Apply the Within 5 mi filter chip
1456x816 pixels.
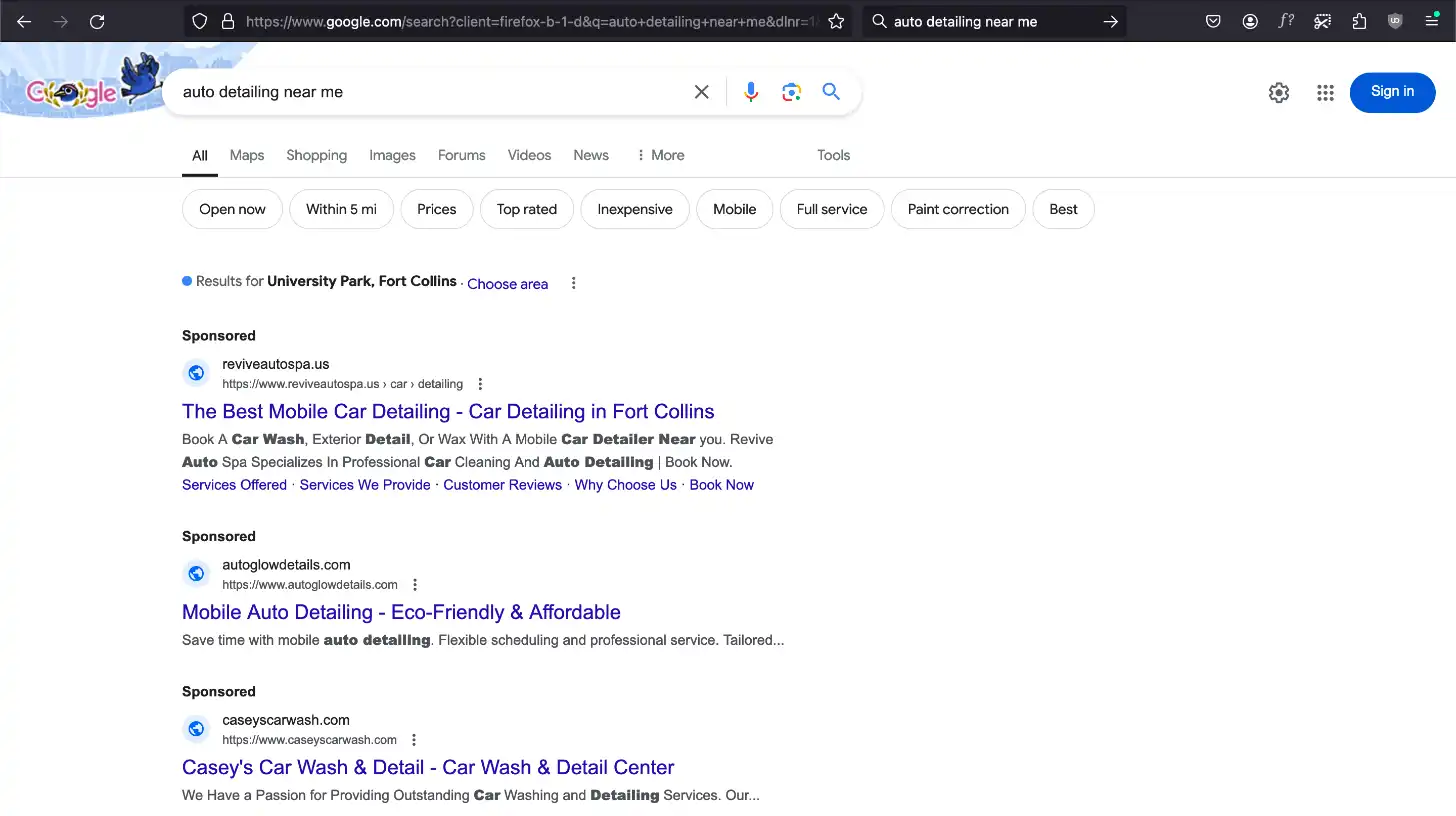(x=341, y=209)
